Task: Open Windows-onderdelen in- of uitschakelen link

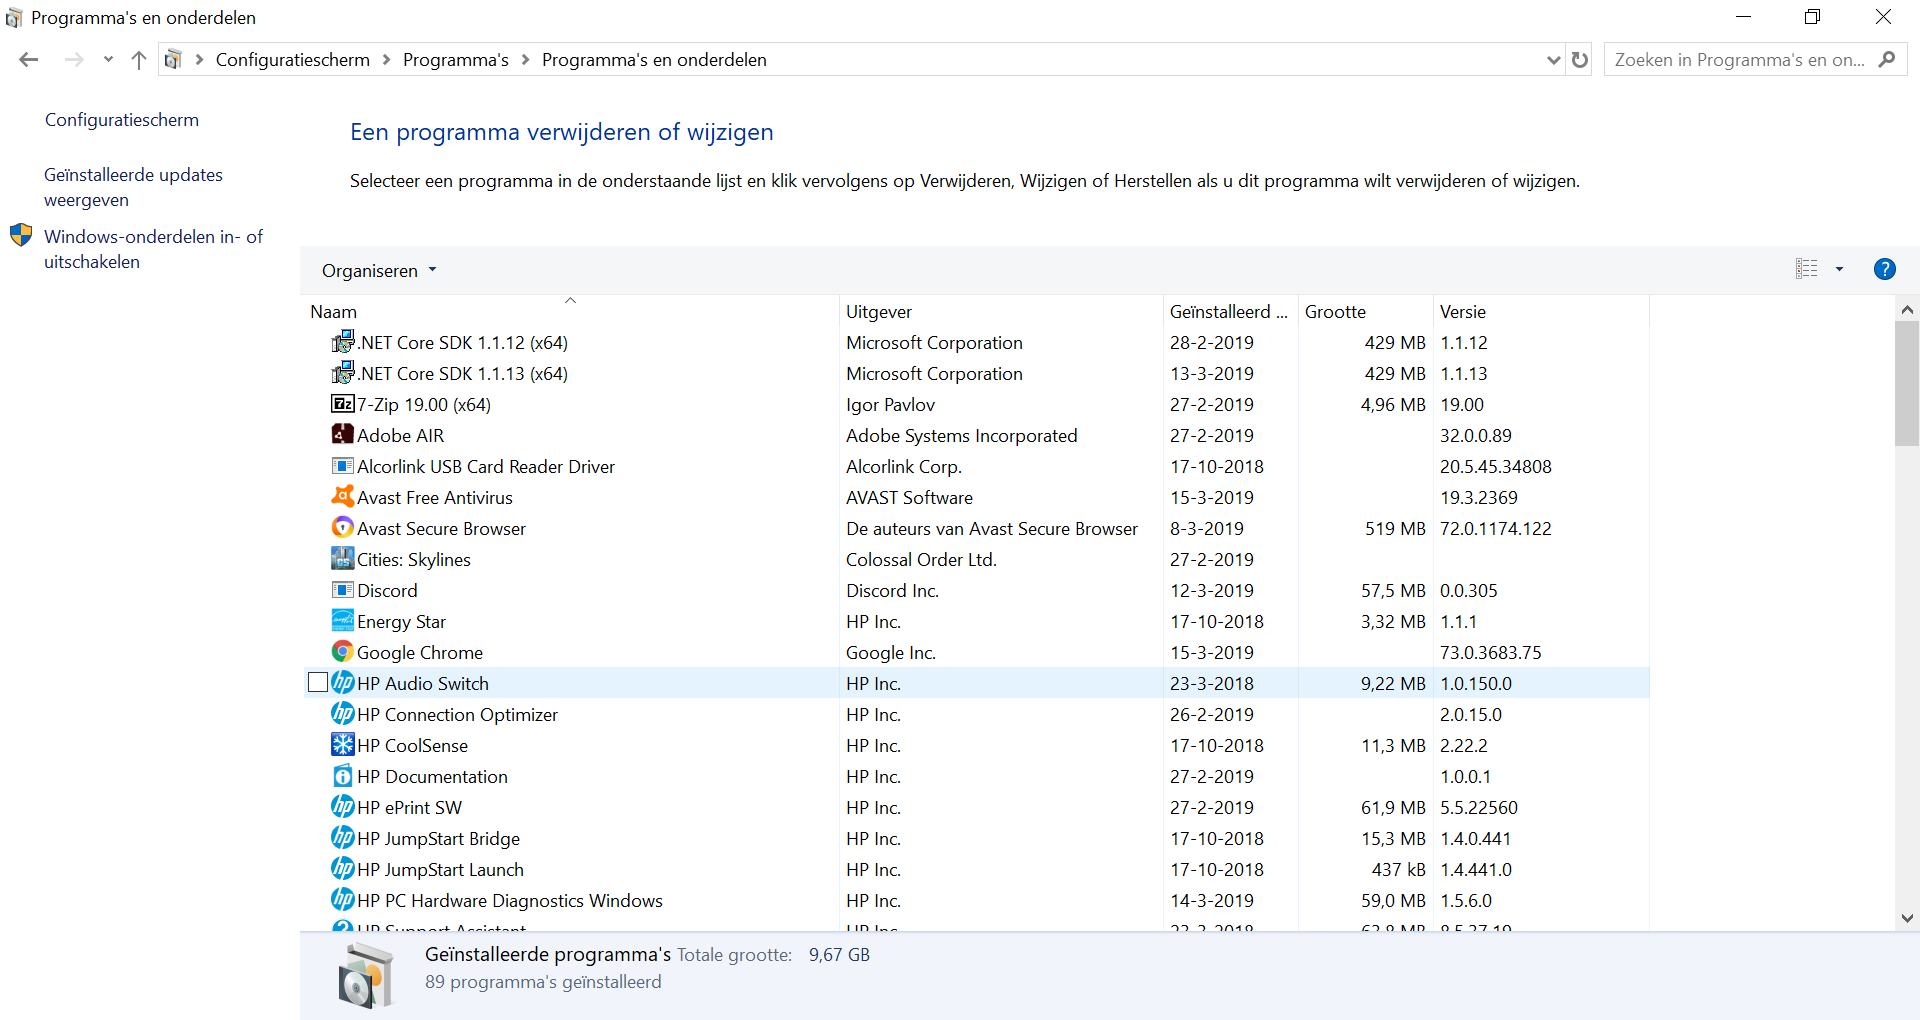Action: (153, 249)
